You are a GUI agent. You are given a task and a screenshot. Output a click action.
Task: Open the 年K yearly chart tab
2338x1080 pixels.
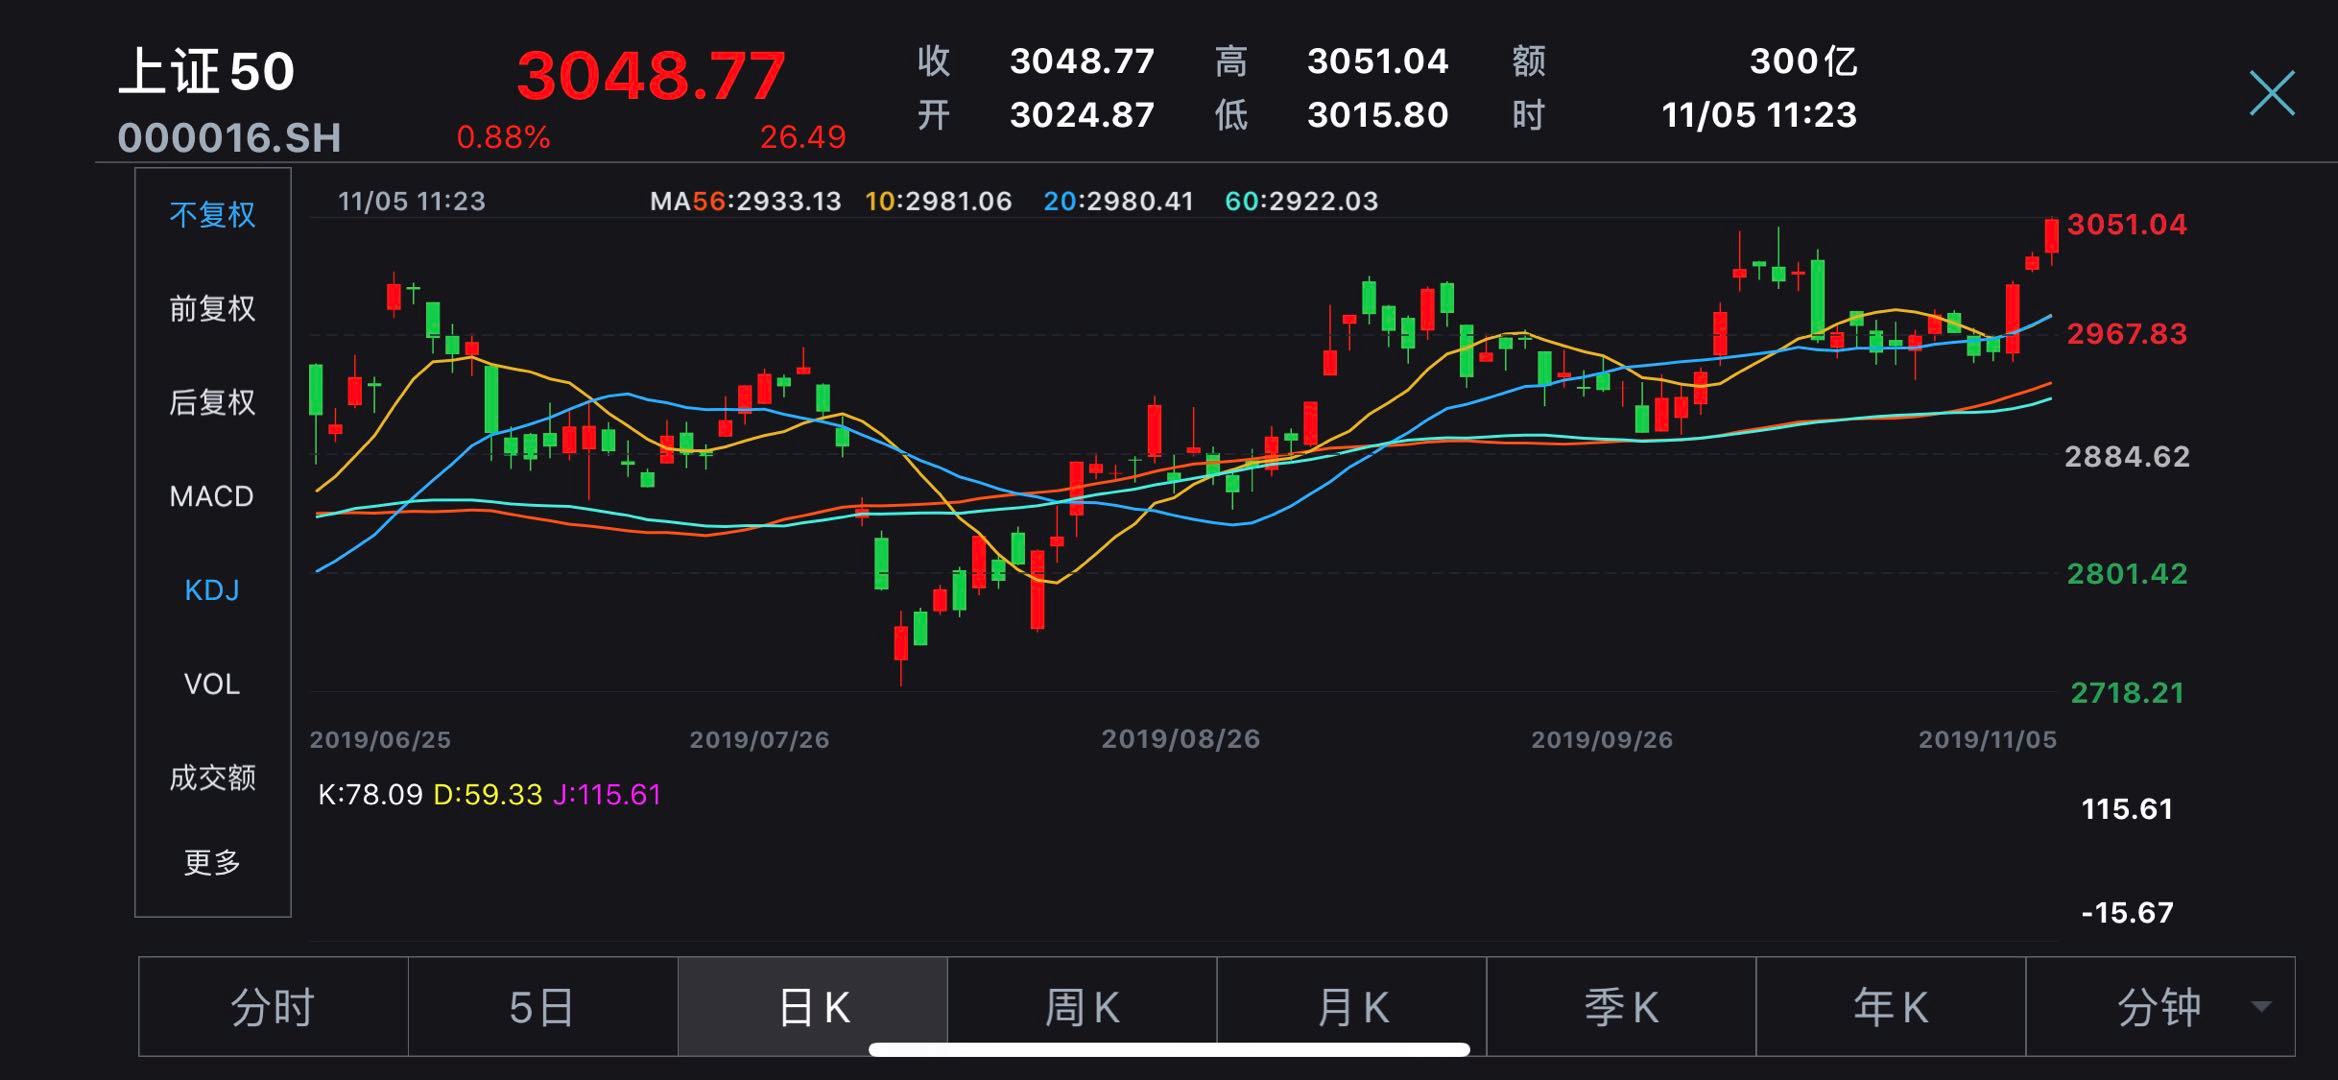1891,1007
